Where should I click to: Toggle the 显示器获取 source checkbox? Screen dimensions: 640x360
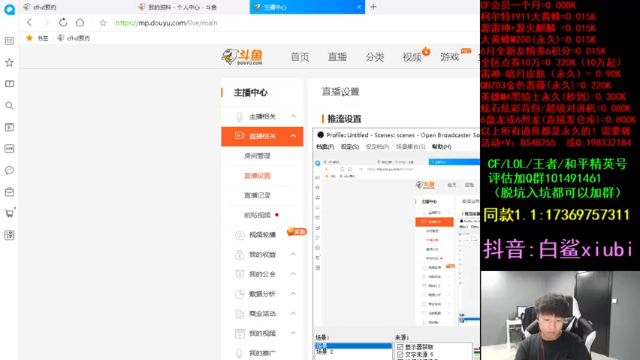pyautogui.click(x=400, y=347)
